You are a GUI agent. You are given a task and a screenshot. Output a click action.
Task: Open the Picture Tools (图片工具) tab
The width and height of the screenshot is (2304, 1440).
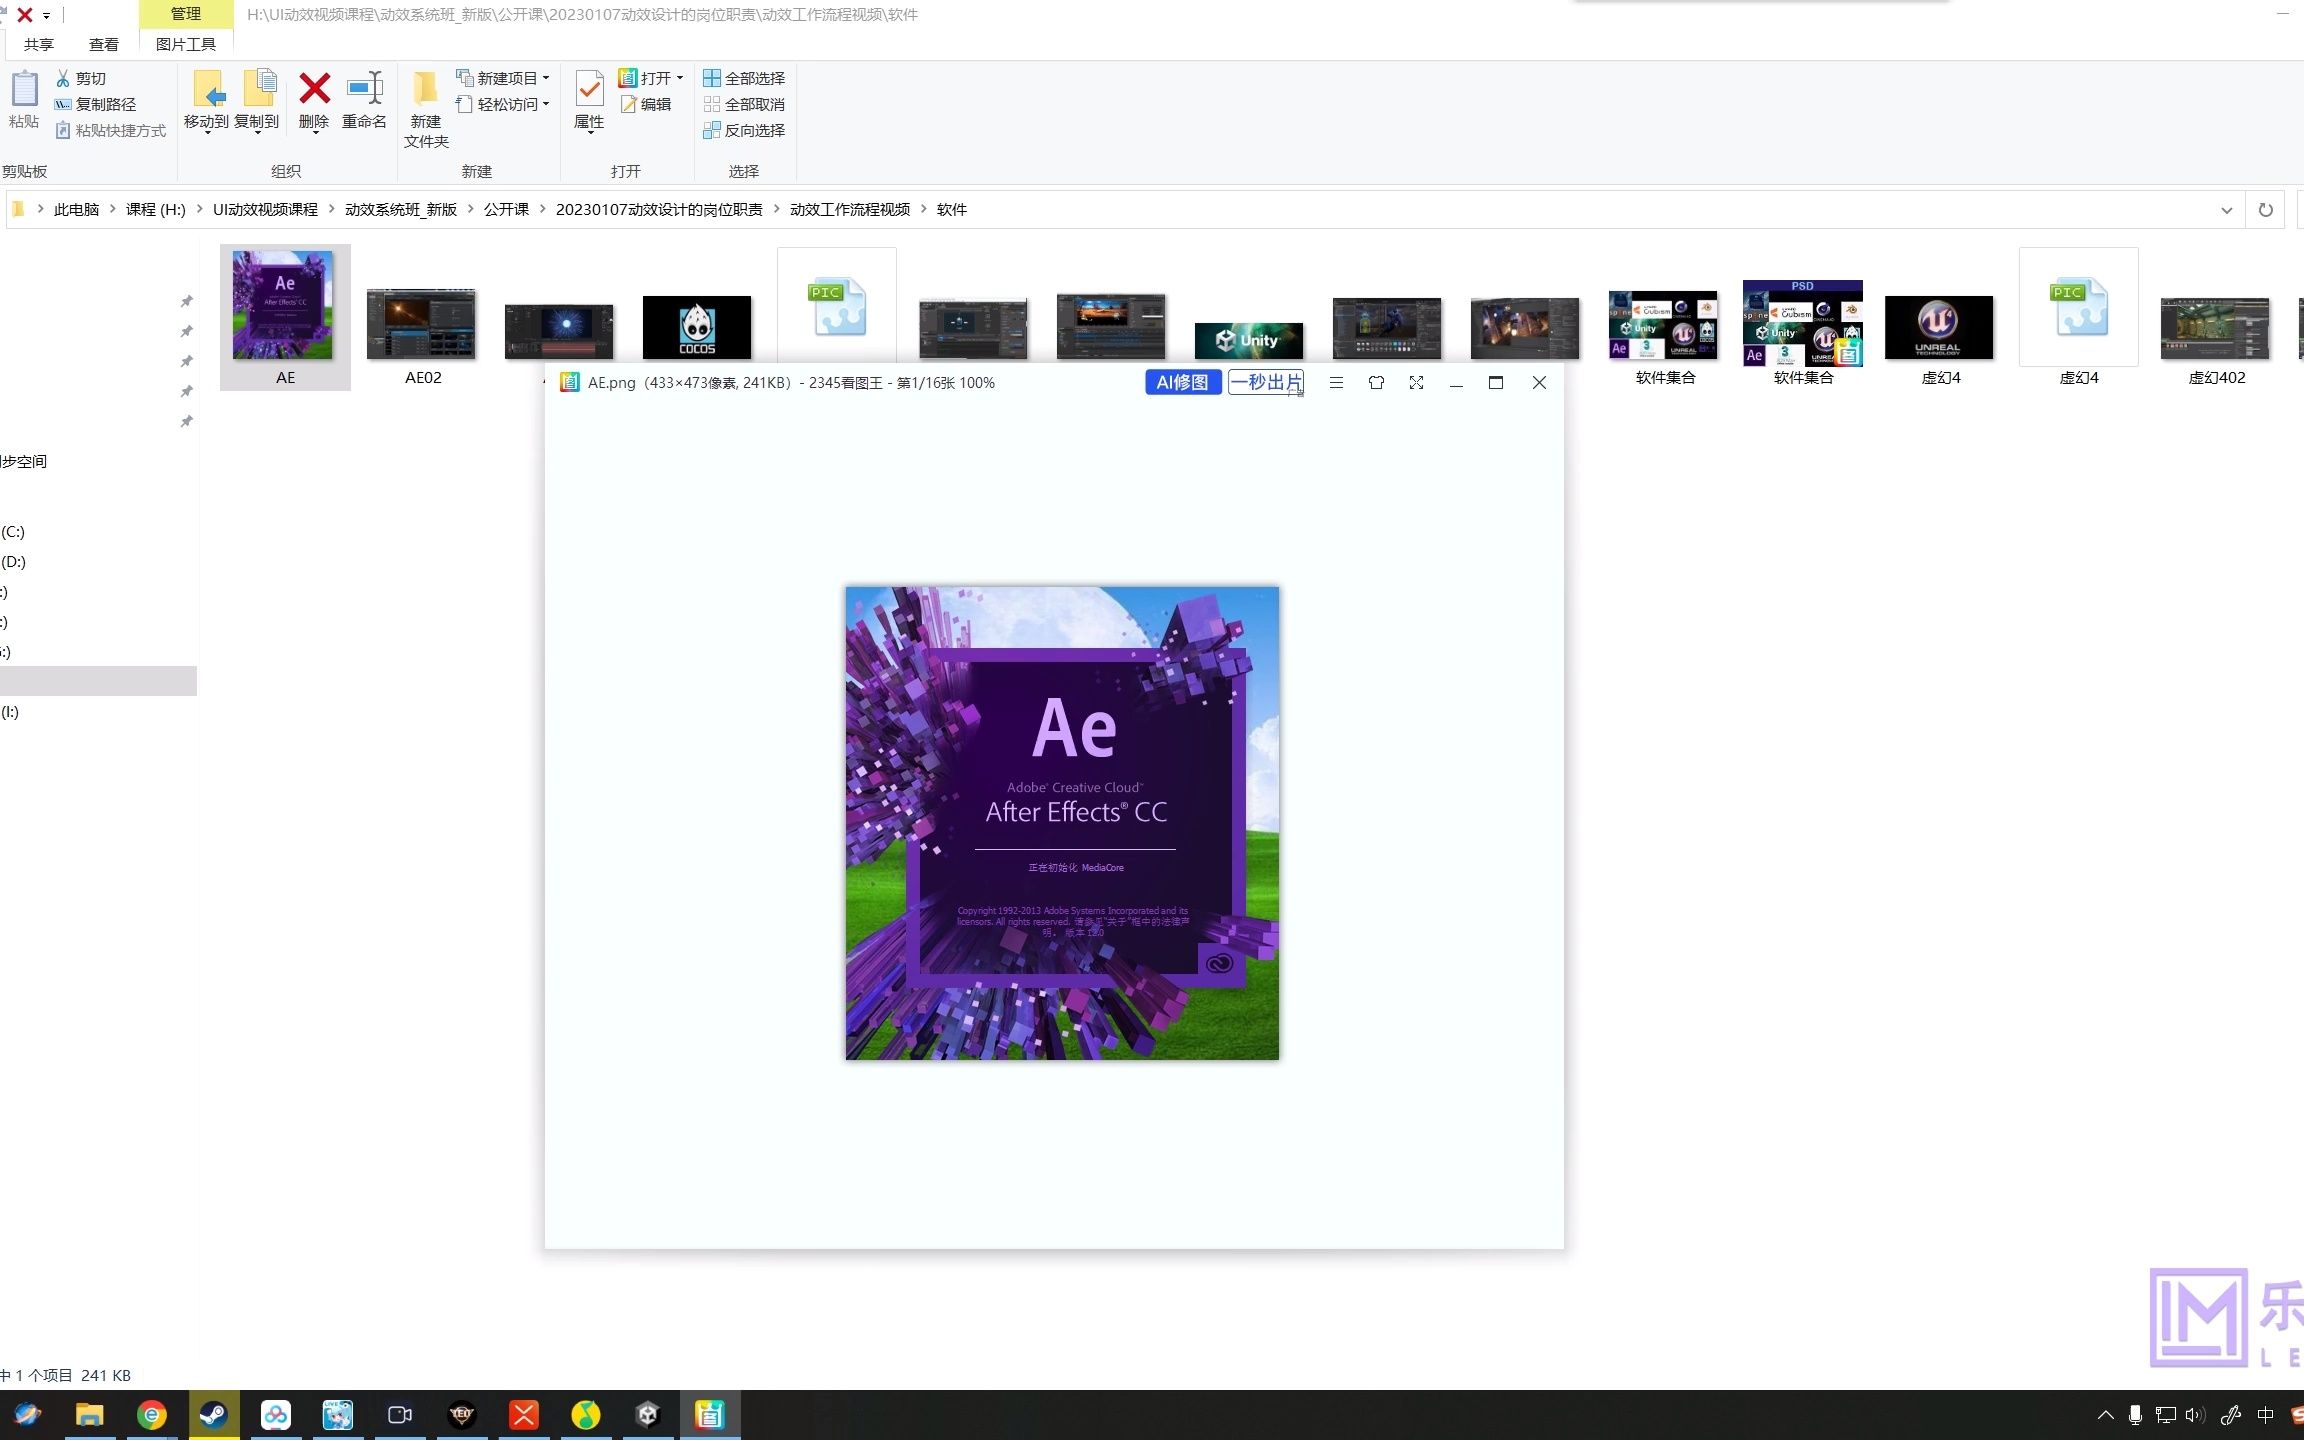pyautogui.click(x=186, y=44)
